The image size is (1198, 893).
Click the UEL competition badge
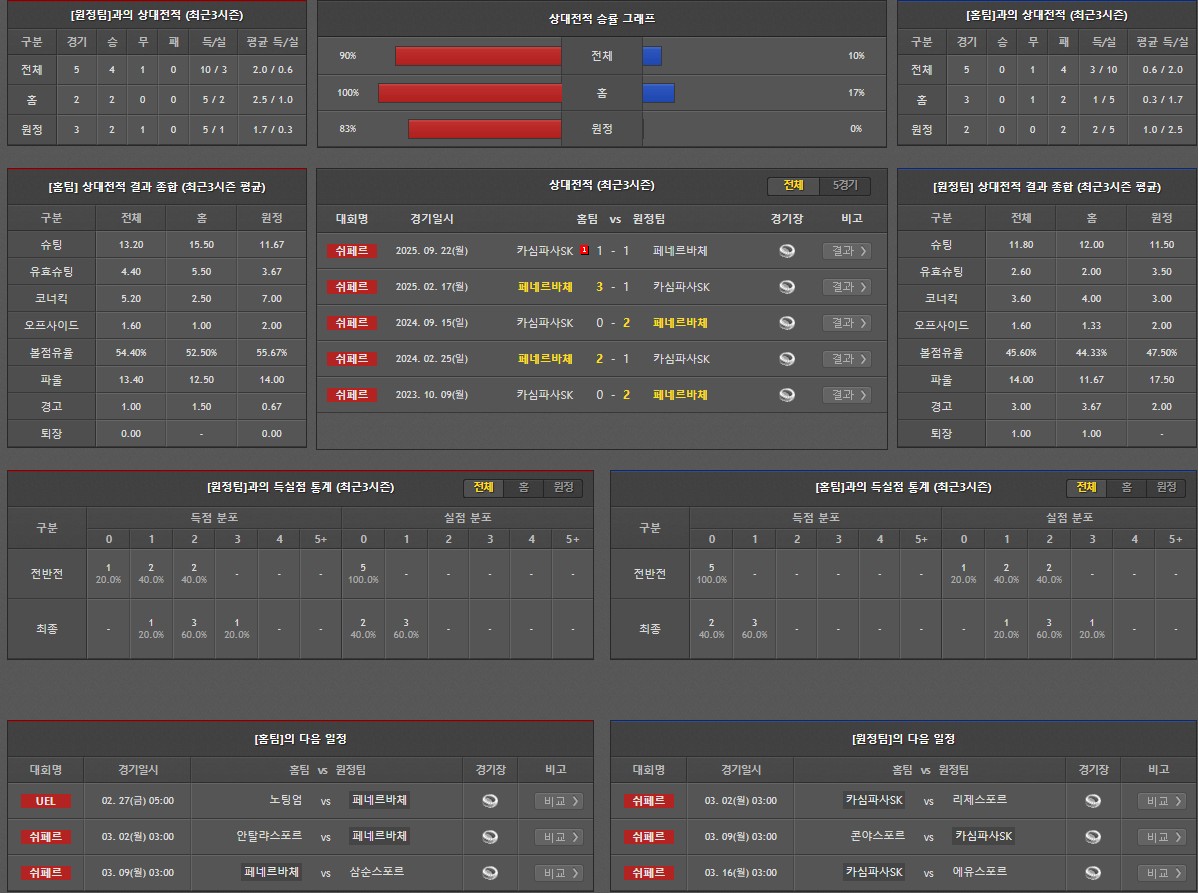pyautogui.click(x=45, y=801)
